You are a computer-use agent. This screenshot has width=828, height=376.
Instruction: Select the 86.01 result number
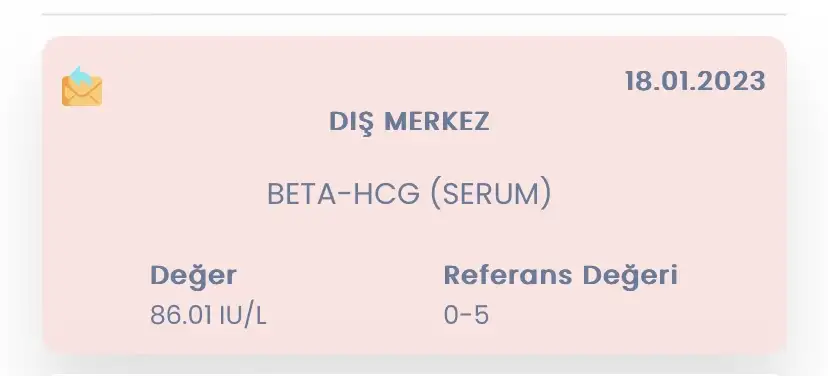pyautogui.click(x=182, y=315)
